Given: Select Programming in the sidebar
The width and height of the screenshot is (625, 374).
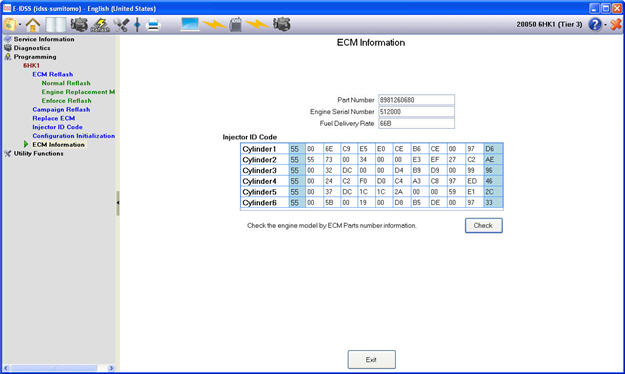Looking at the screenshot, I should pos(35,57).
